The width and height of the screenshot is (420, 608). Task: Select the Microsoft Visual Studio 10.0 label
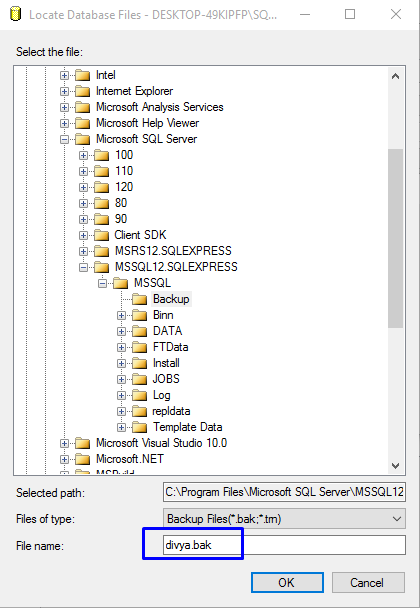tap(161, 443)
